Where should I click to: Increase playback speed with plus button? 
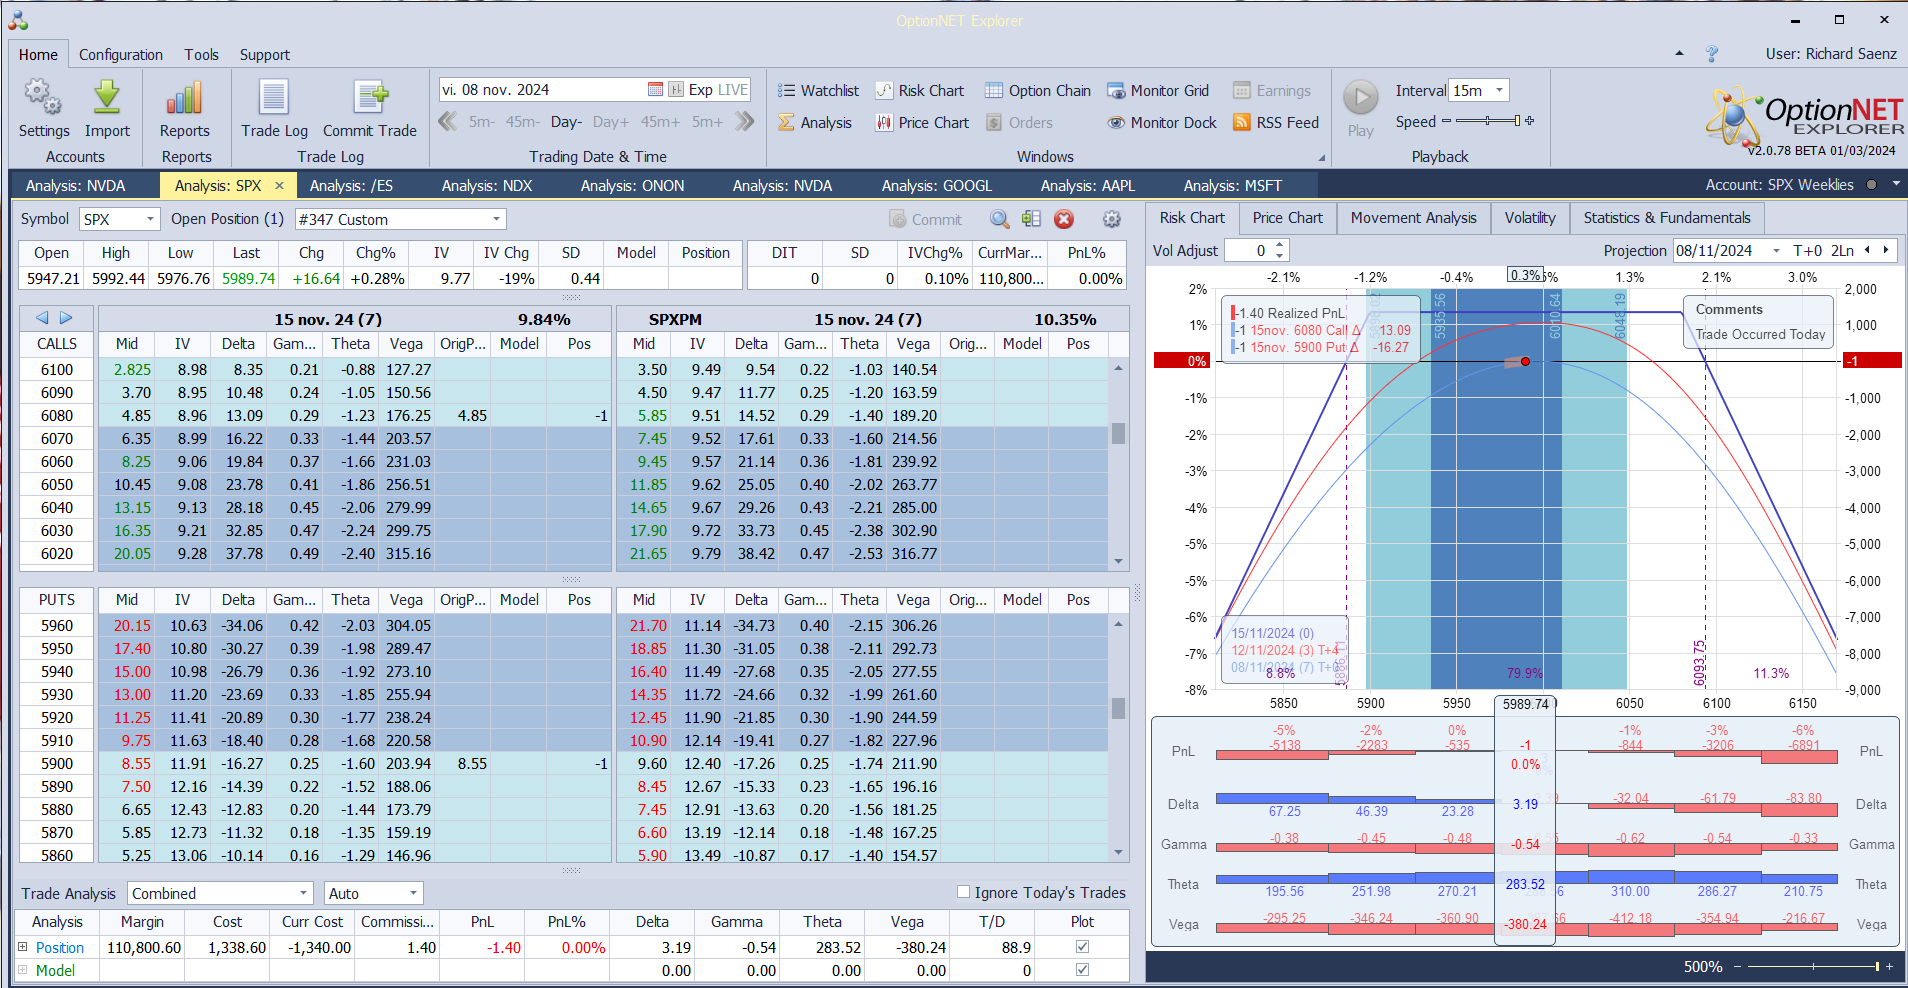pos(1529,121)
